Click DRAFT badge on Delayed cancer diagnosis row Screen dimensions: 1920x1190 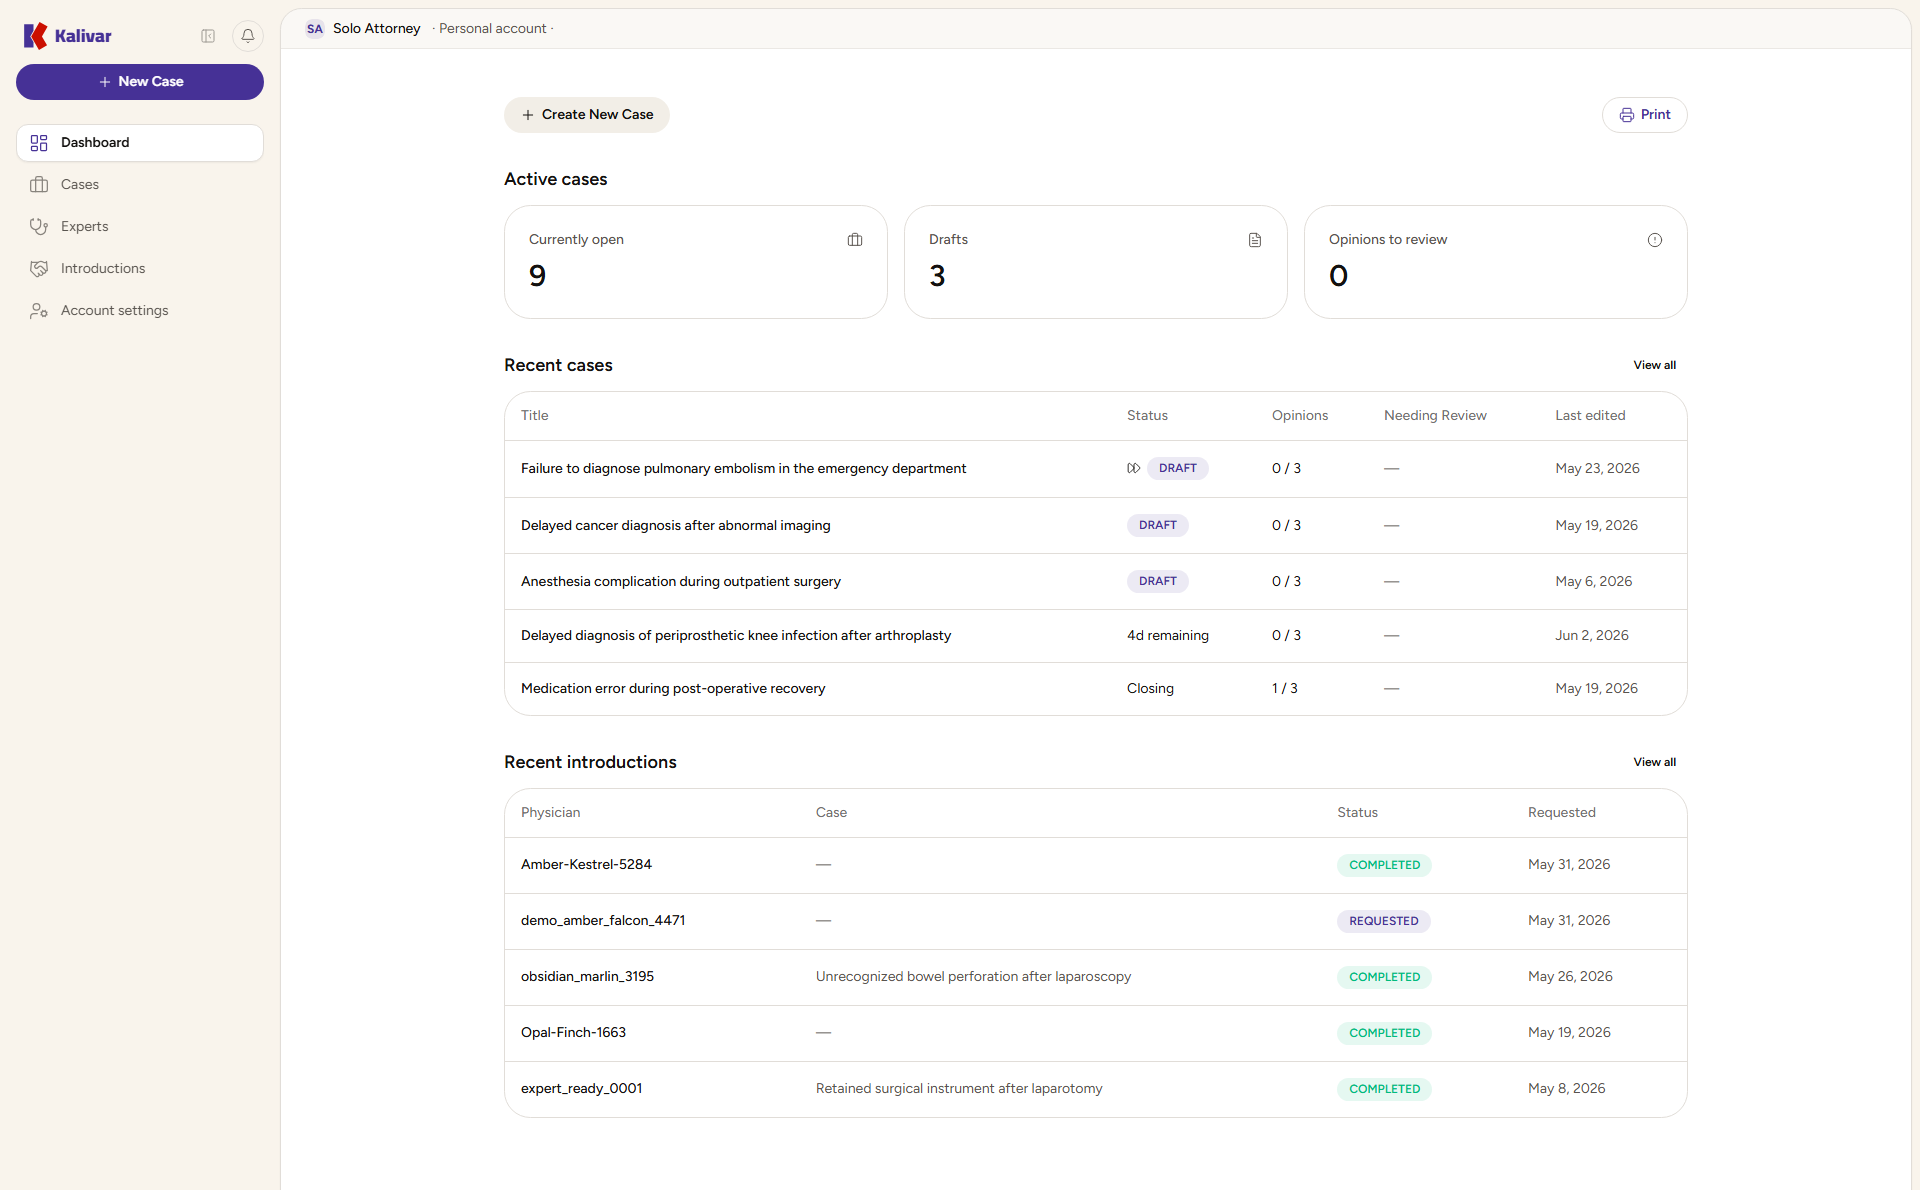1158,526
